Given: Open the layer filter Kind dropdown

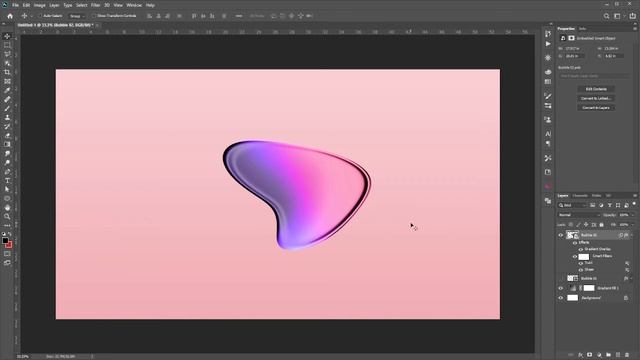Looking at the screenshot, I should point(572,205).
